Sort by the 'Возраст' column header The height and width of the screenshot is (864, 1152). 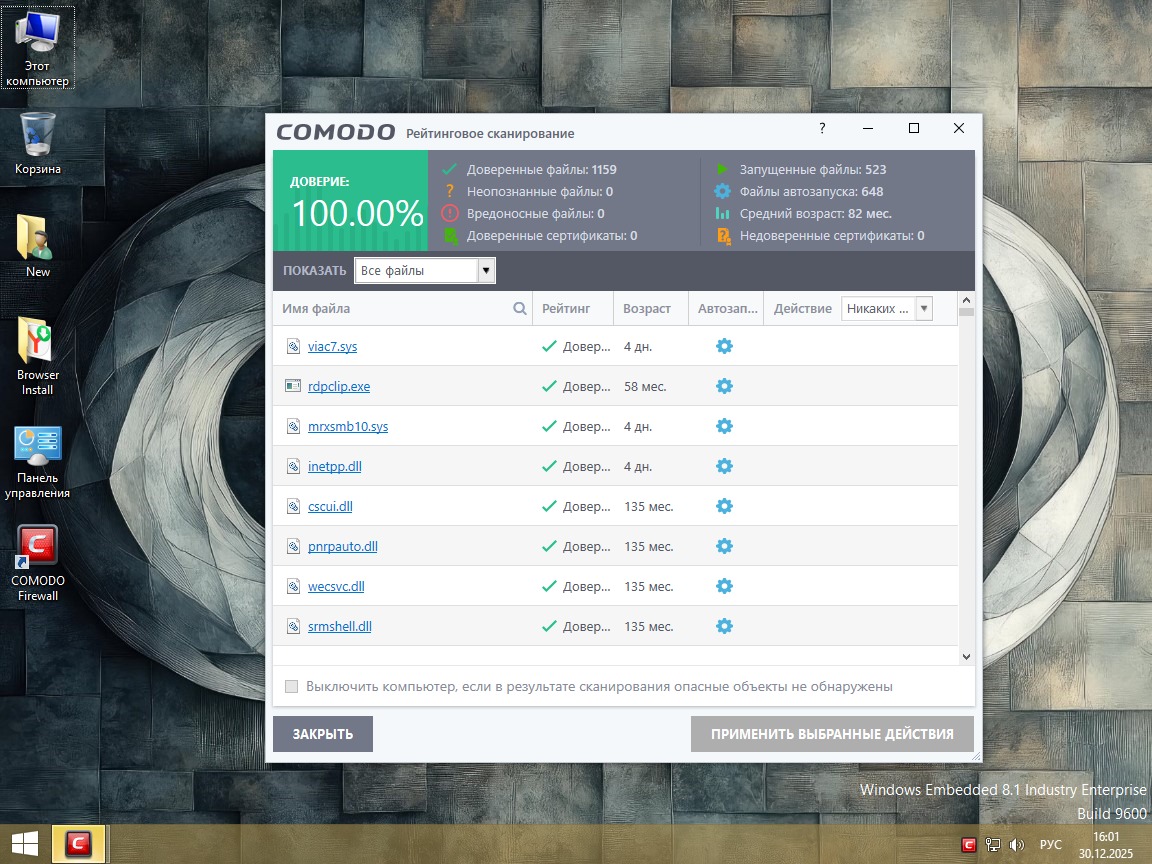(647, 309)
